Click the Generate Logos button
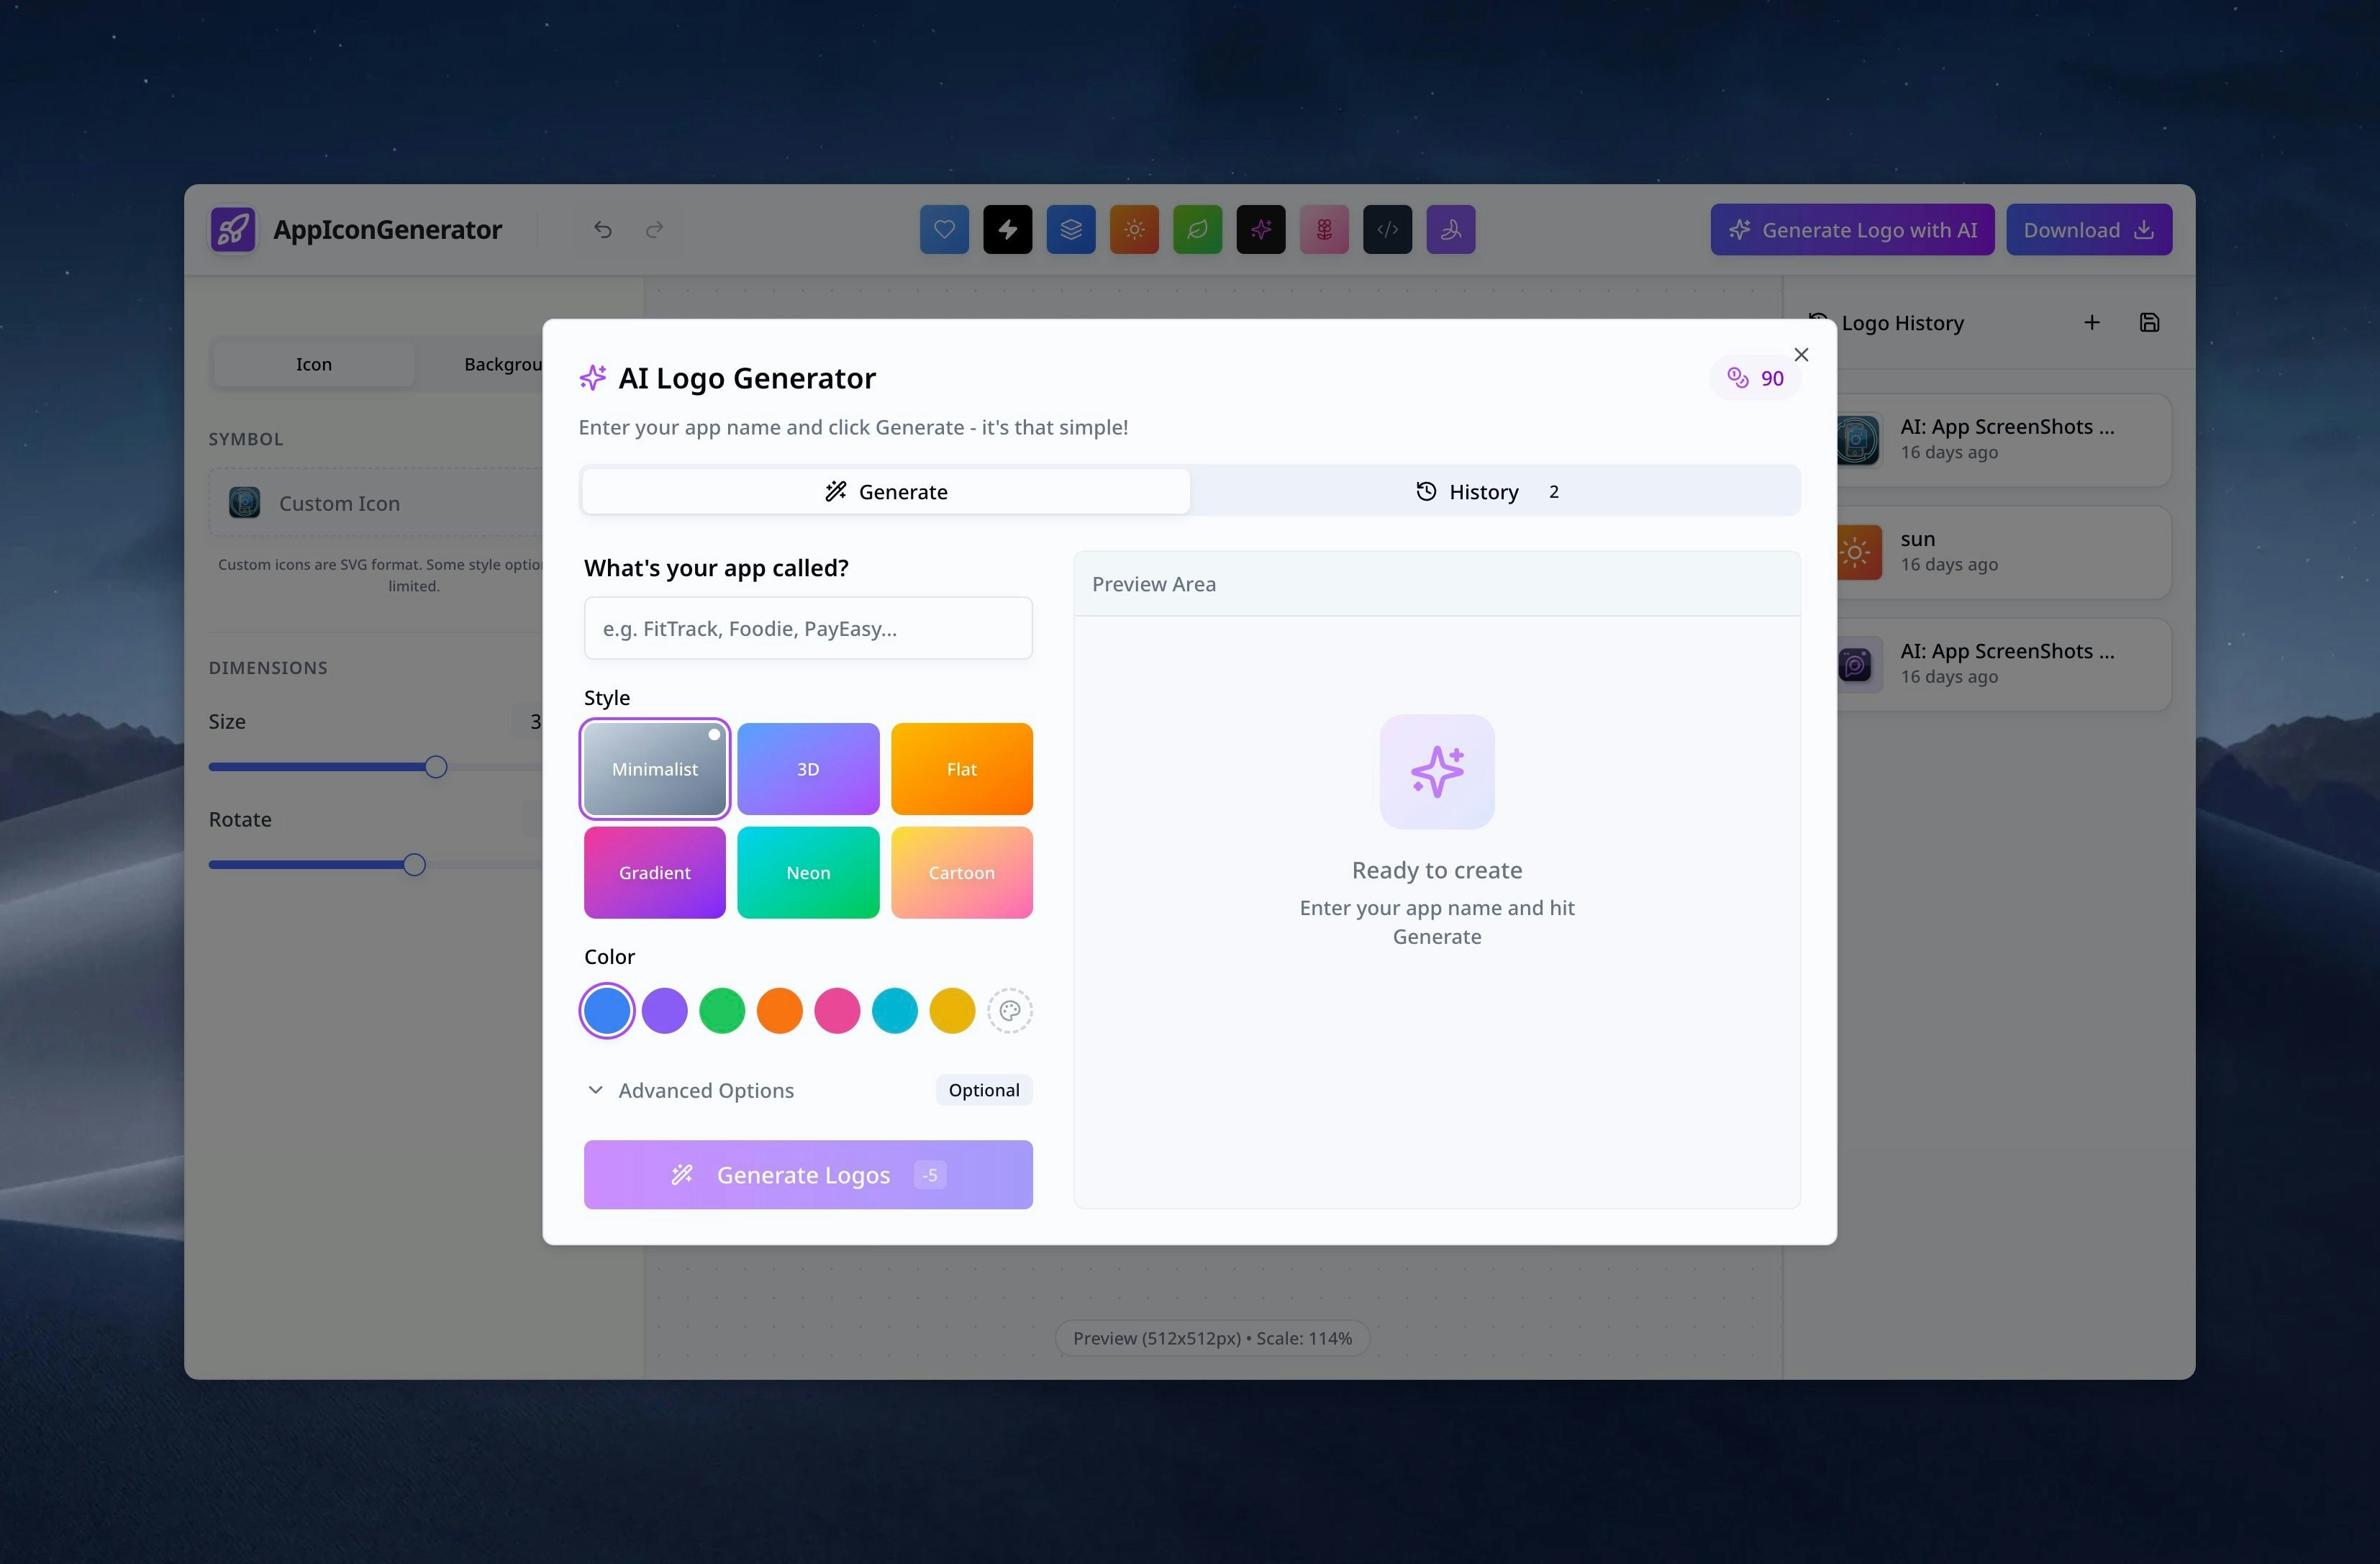The width and height of the screenshot is (2380, 1564). coord(807,1174)
